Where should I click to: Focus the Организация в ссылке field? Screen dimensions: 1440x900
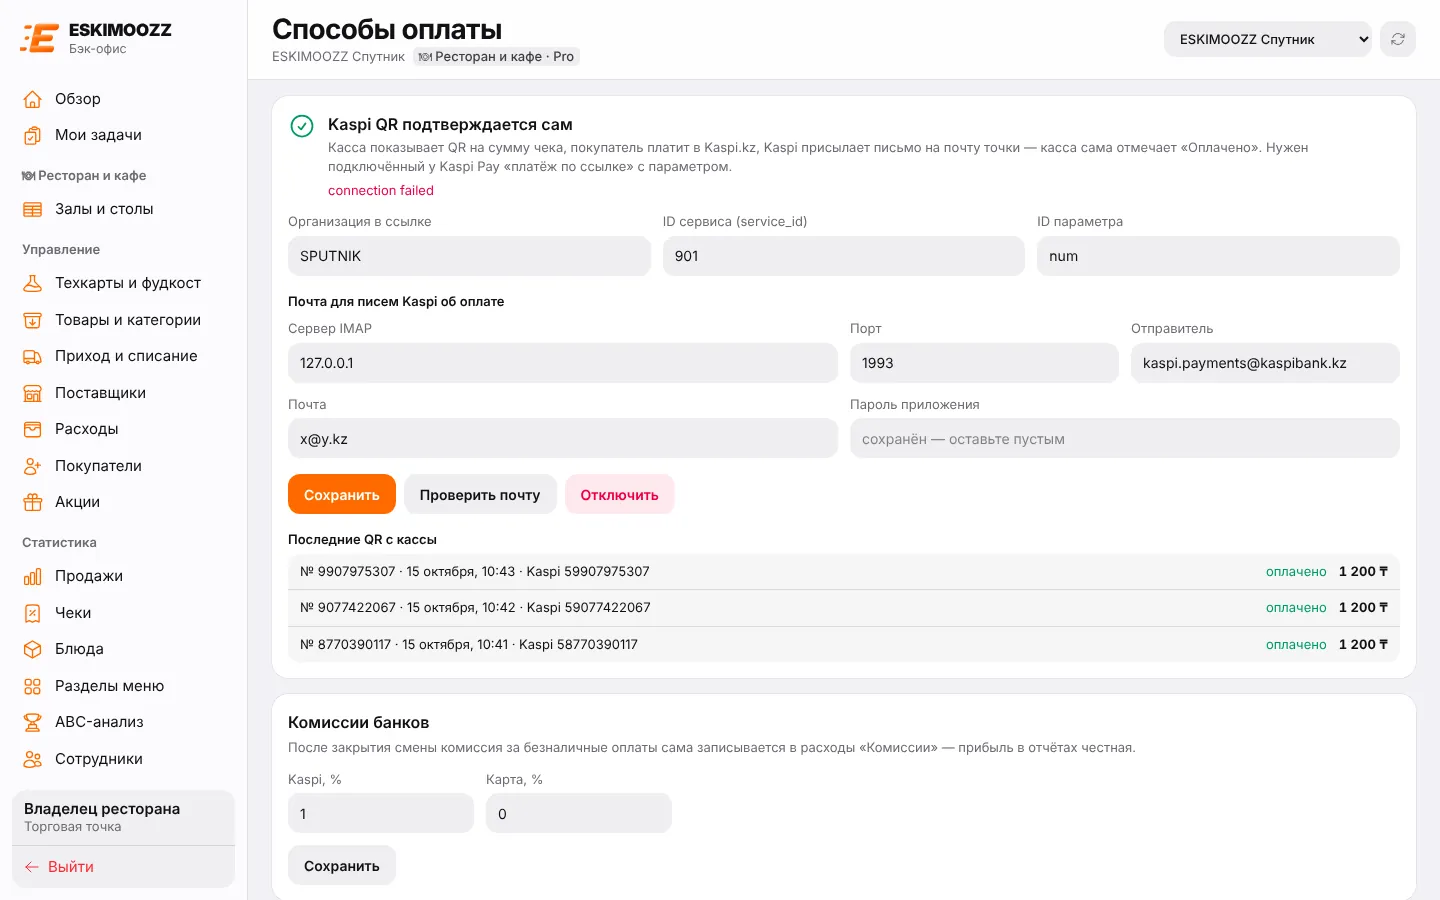click(x=469, y=256)
